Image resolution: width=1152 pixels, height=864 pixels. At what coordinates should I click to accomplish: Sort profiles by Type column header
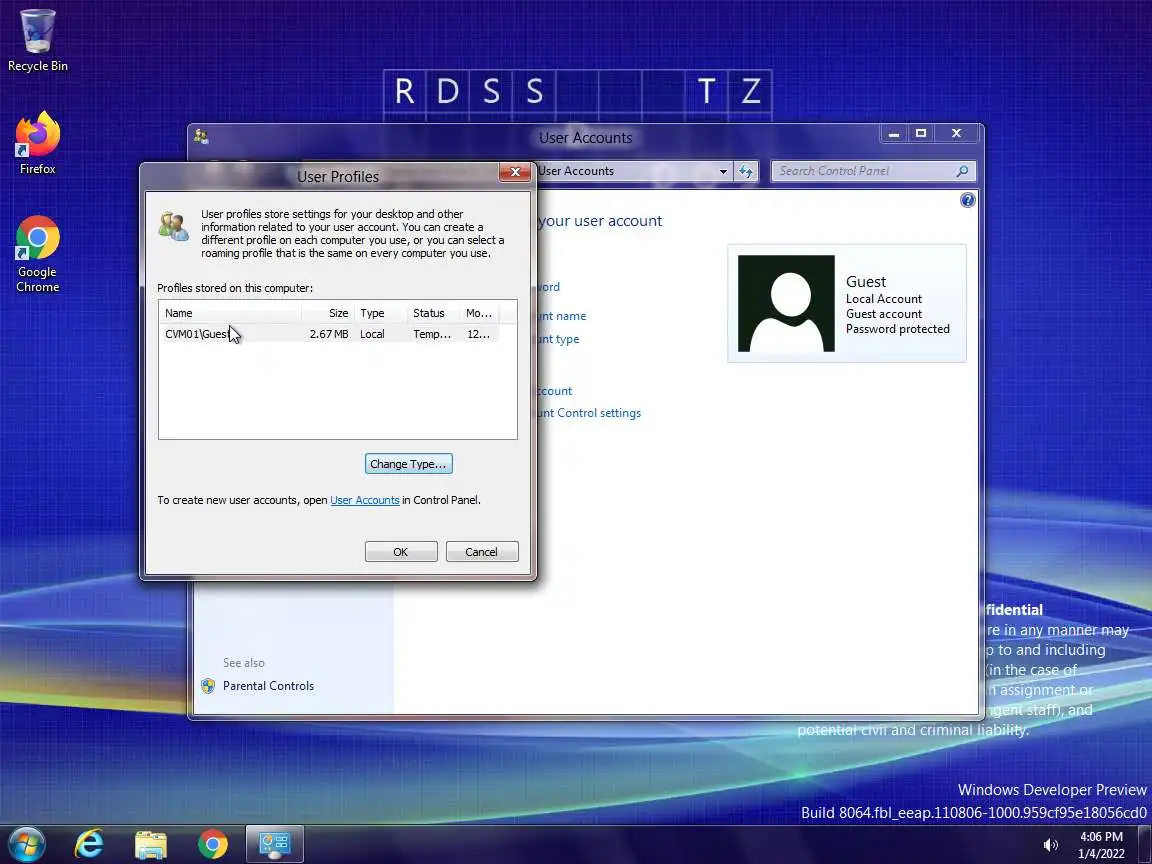point(381,313)
